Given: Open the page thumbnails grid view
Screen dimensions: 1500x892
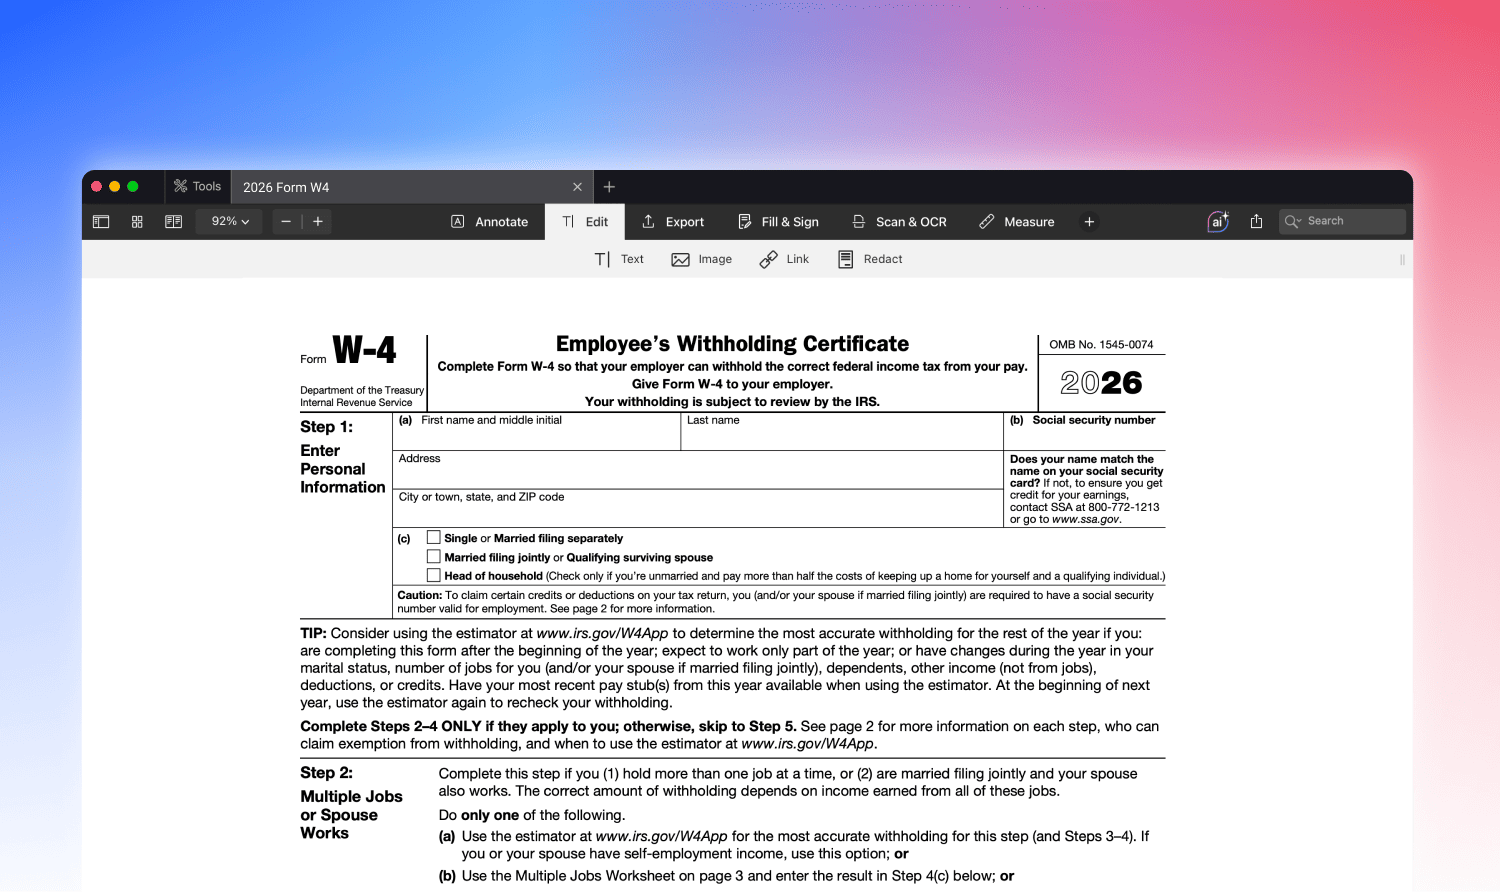Looking at the screenshot, I should click(137, 222).
